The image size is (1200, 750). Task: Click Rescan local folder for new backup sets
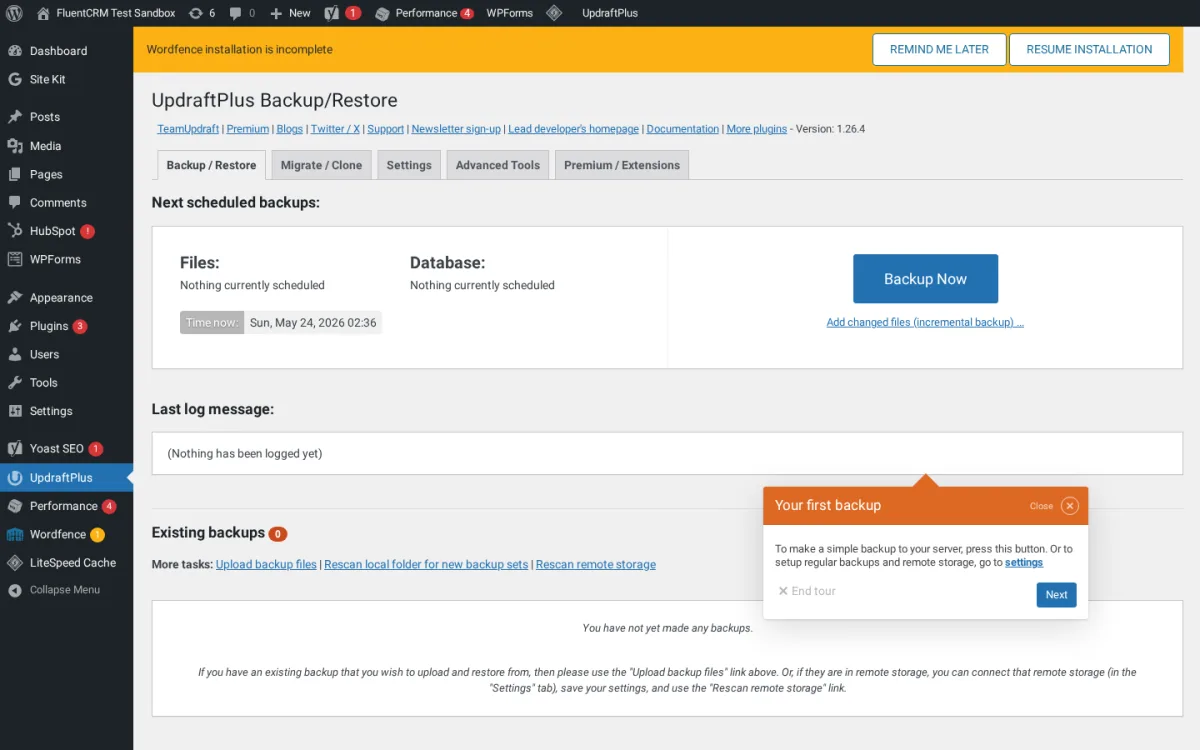click(x=426, y=564)
